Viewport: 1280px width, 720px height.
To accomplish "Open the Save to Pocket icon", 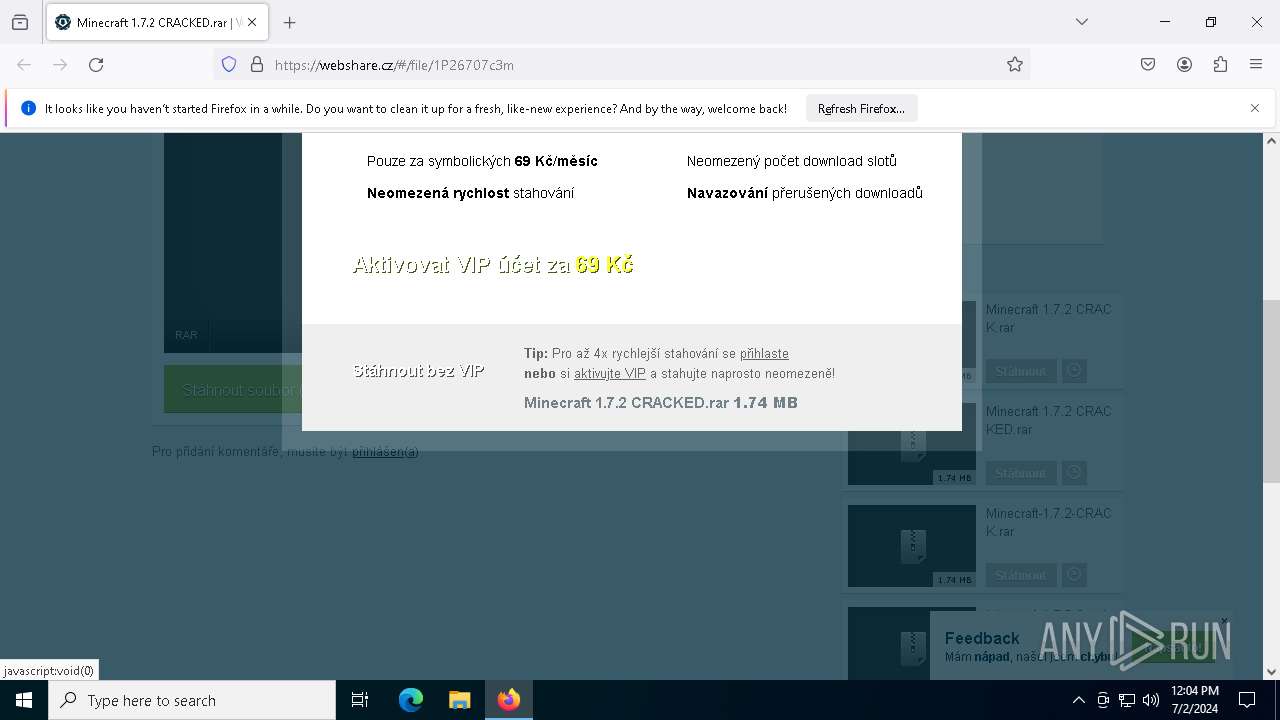I will pos(1148,65).
